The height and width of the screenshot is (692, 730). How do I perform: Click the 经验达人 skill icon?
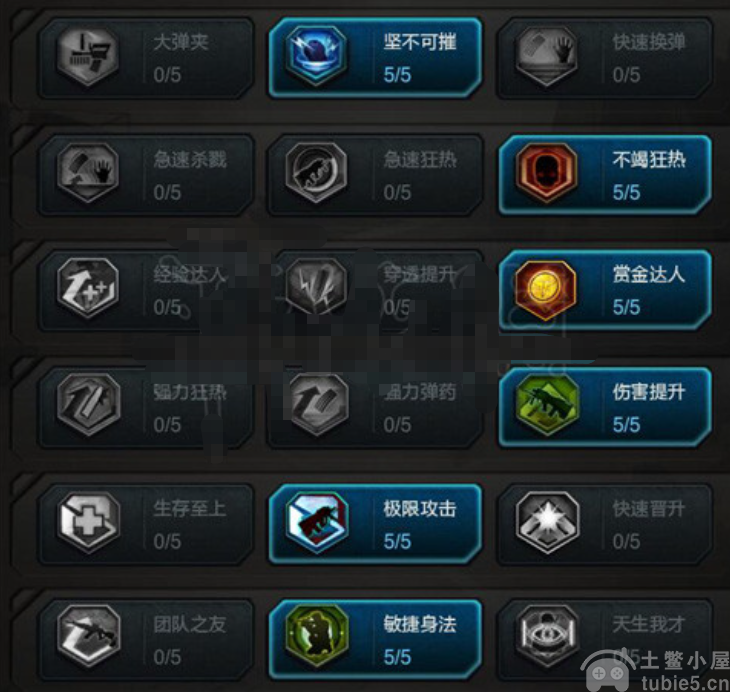tap(88, 288)
